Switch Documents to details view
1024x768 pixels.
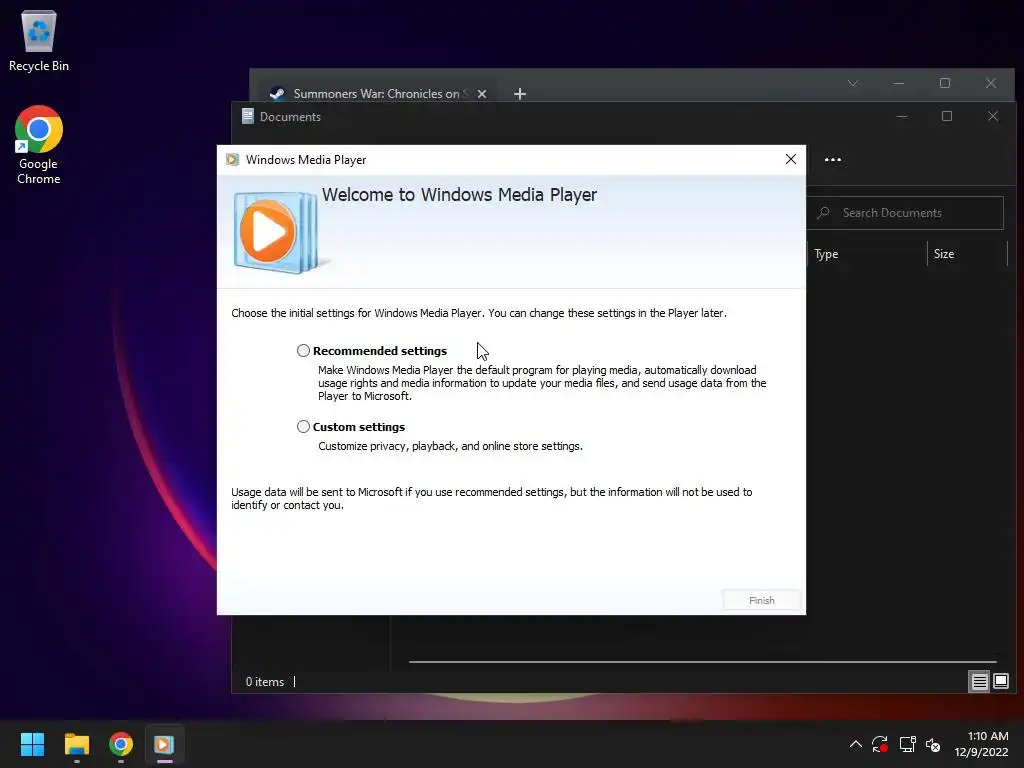pos(979,682)
